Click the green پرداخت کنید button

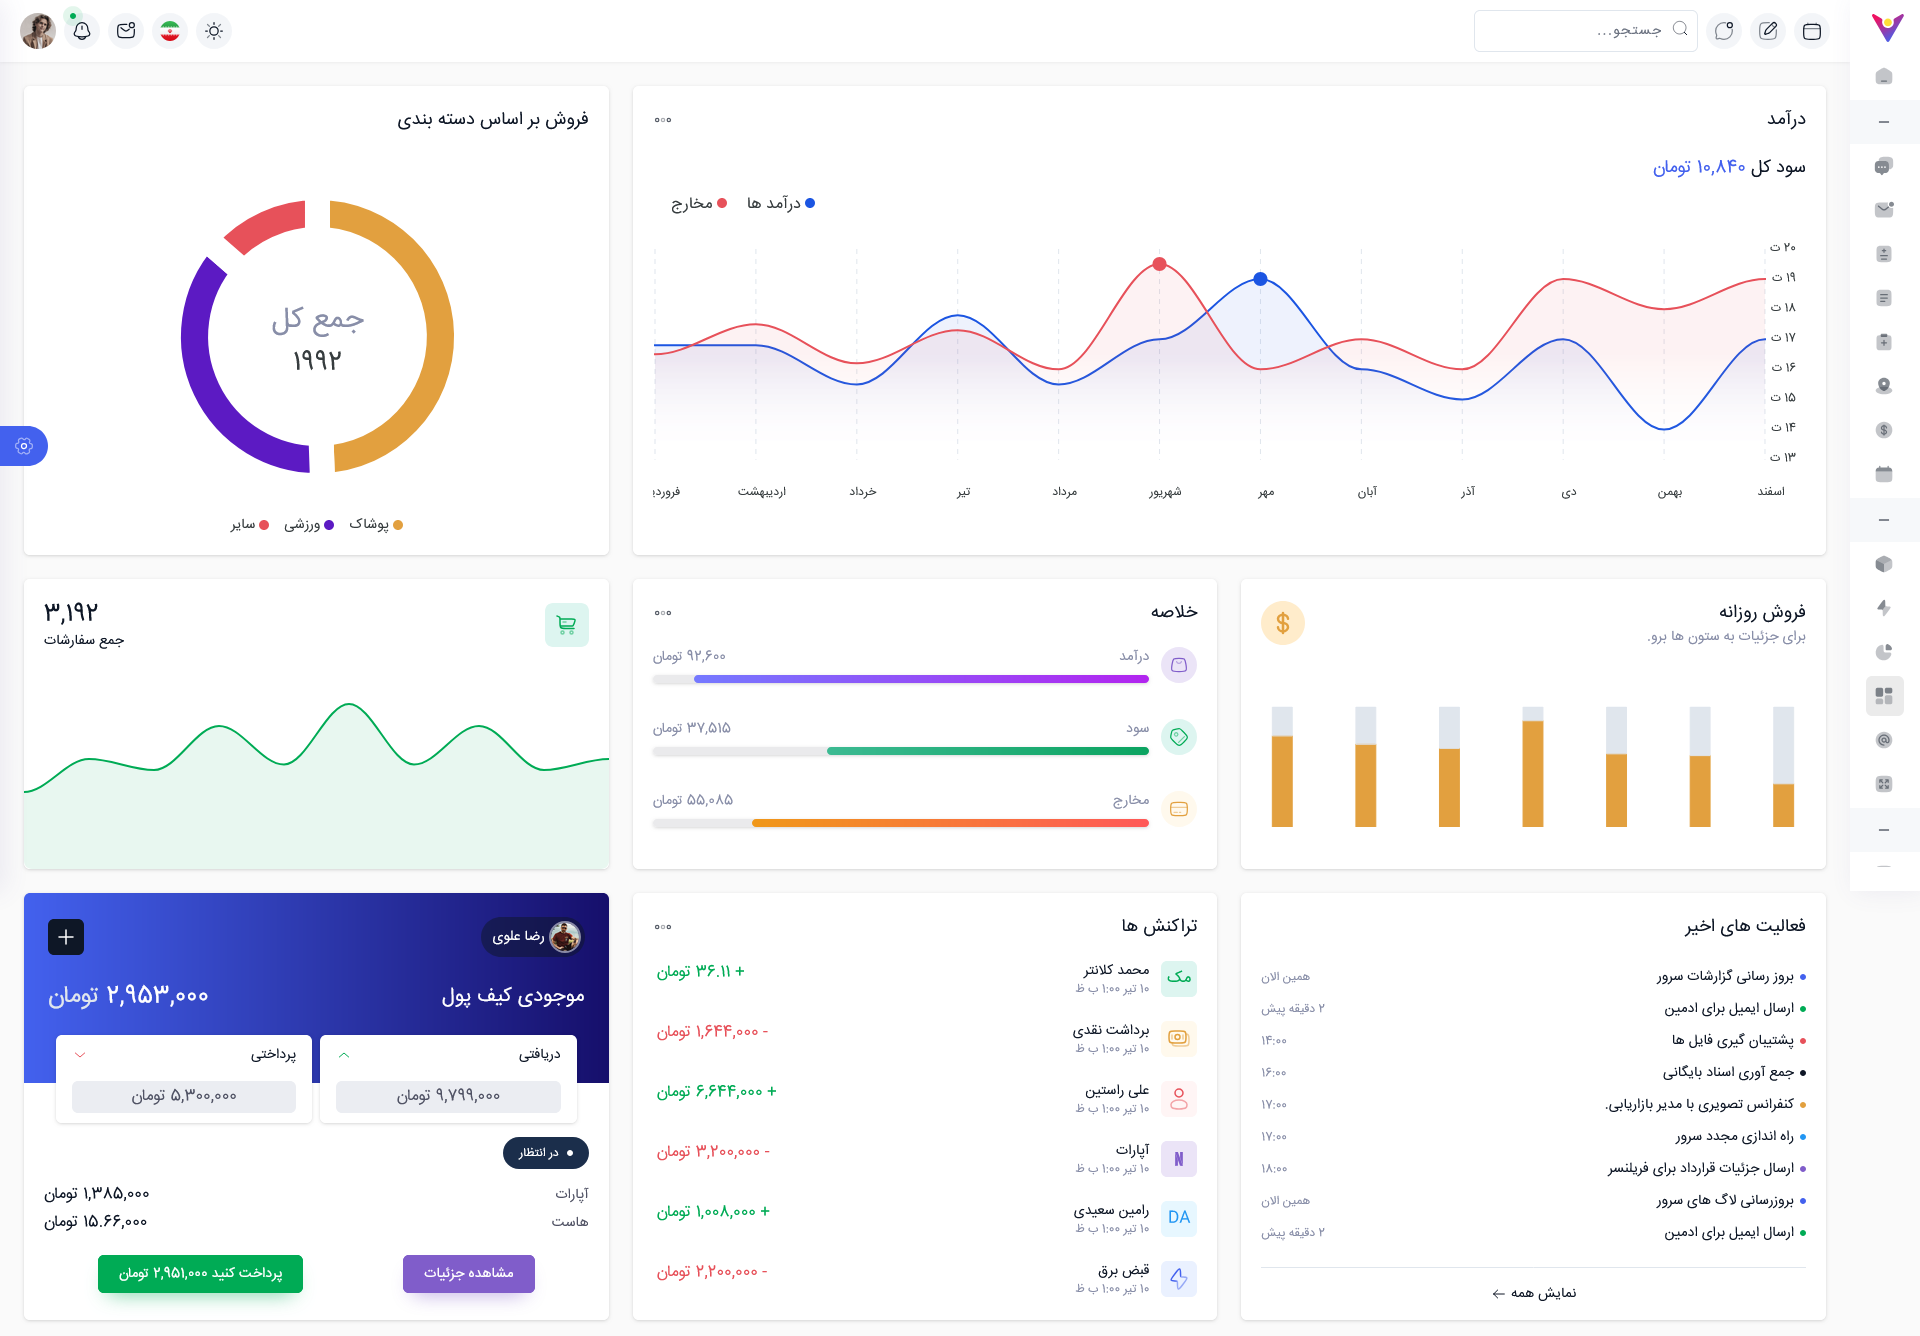[200, 1273]
